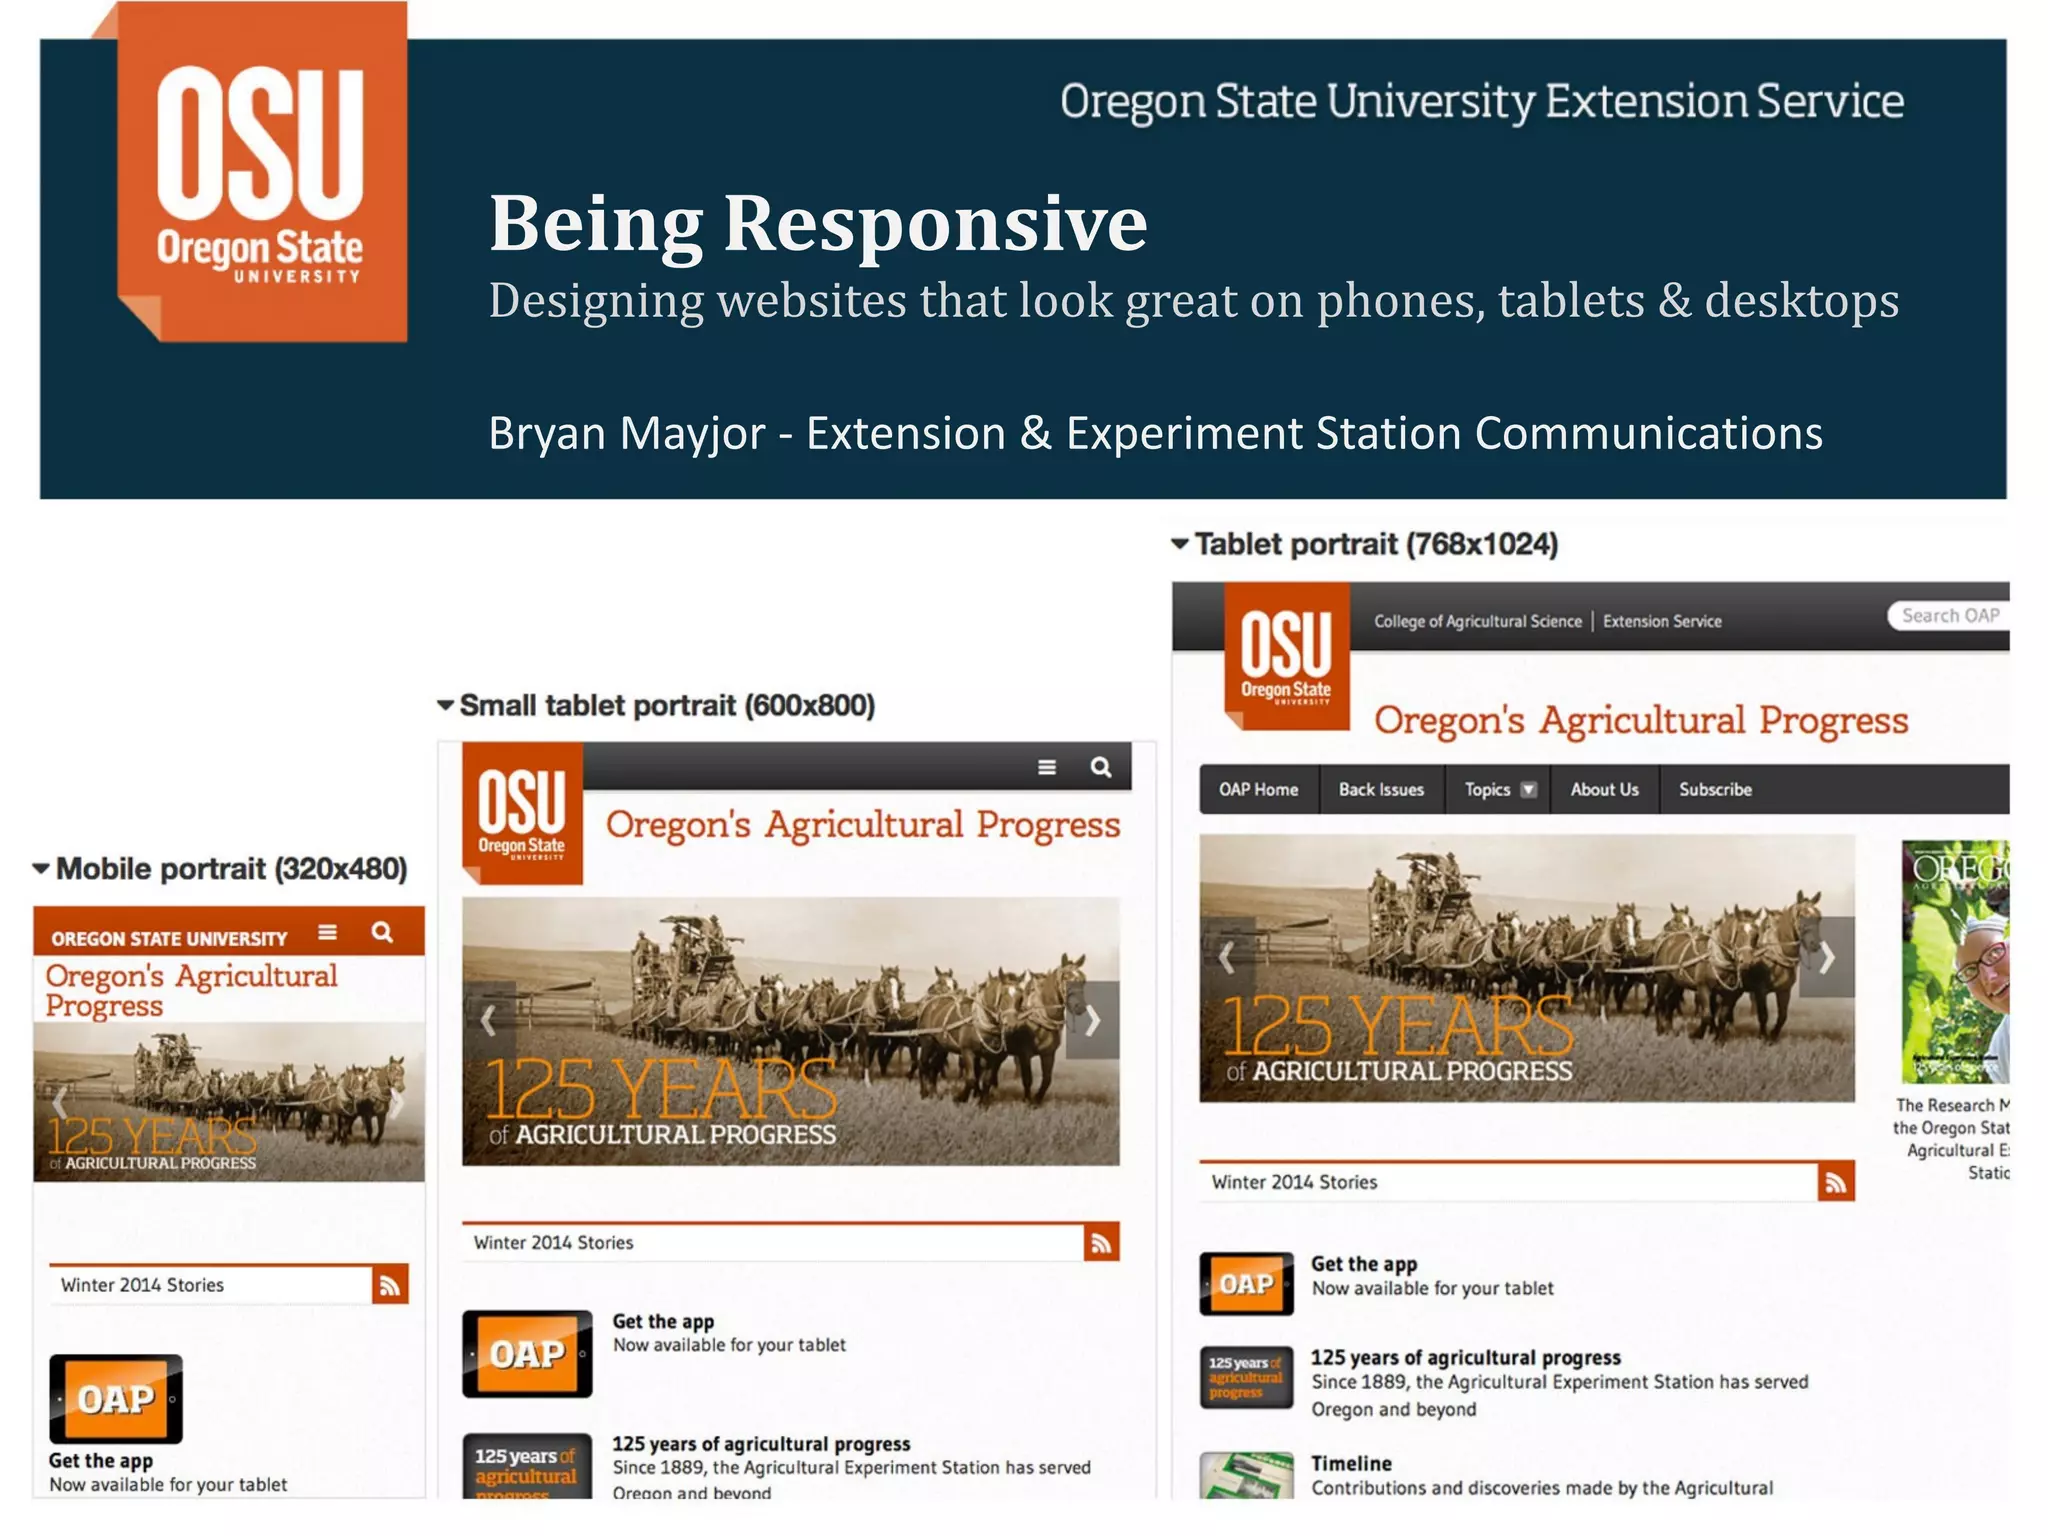Open College of Agricultural Science link
2048x1536 pixels.
pos(1477,622)
